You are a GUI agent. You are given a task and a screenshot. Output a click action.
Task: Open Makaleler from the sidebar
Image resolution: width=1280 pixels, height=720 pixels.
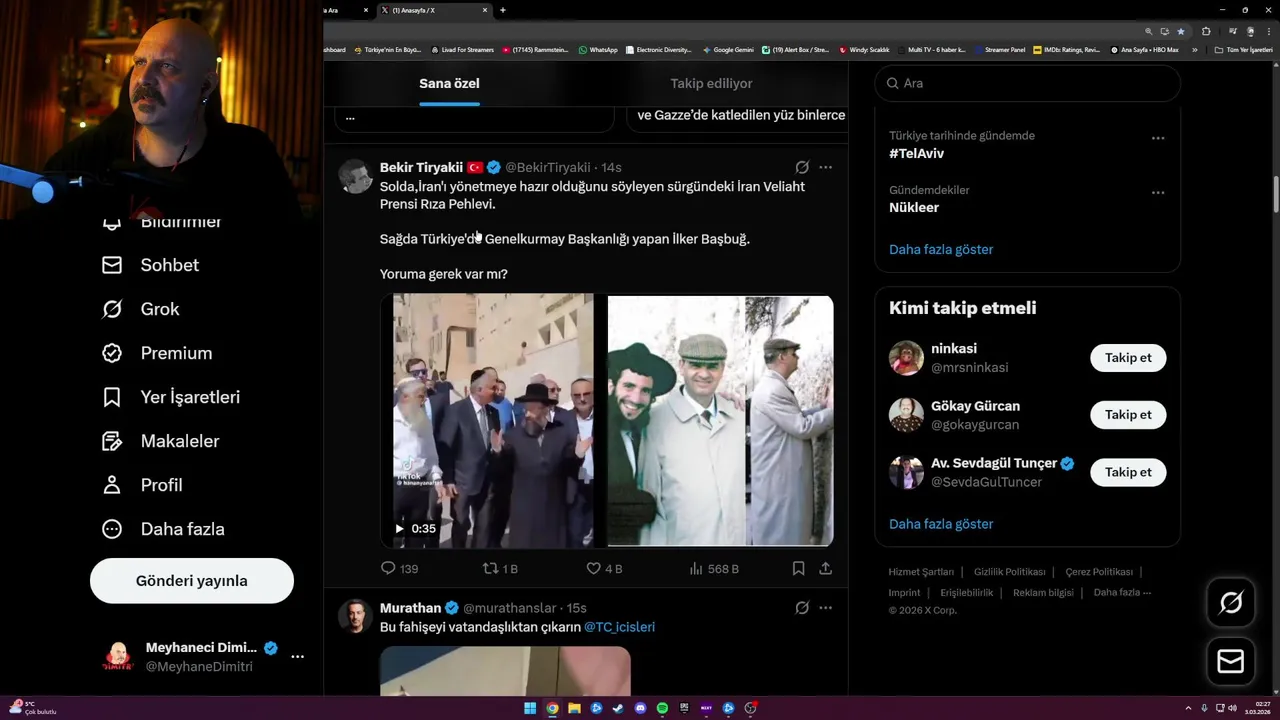tap(160, 441)
